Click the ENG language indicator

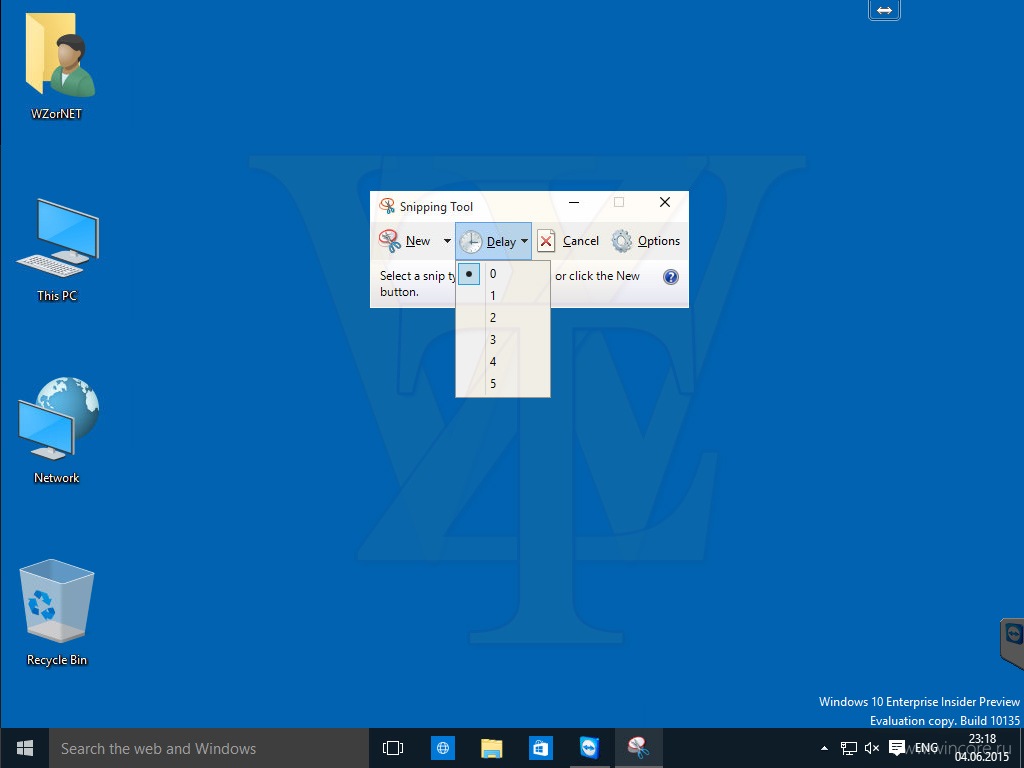pyautogui.click(x=926, y=748)
